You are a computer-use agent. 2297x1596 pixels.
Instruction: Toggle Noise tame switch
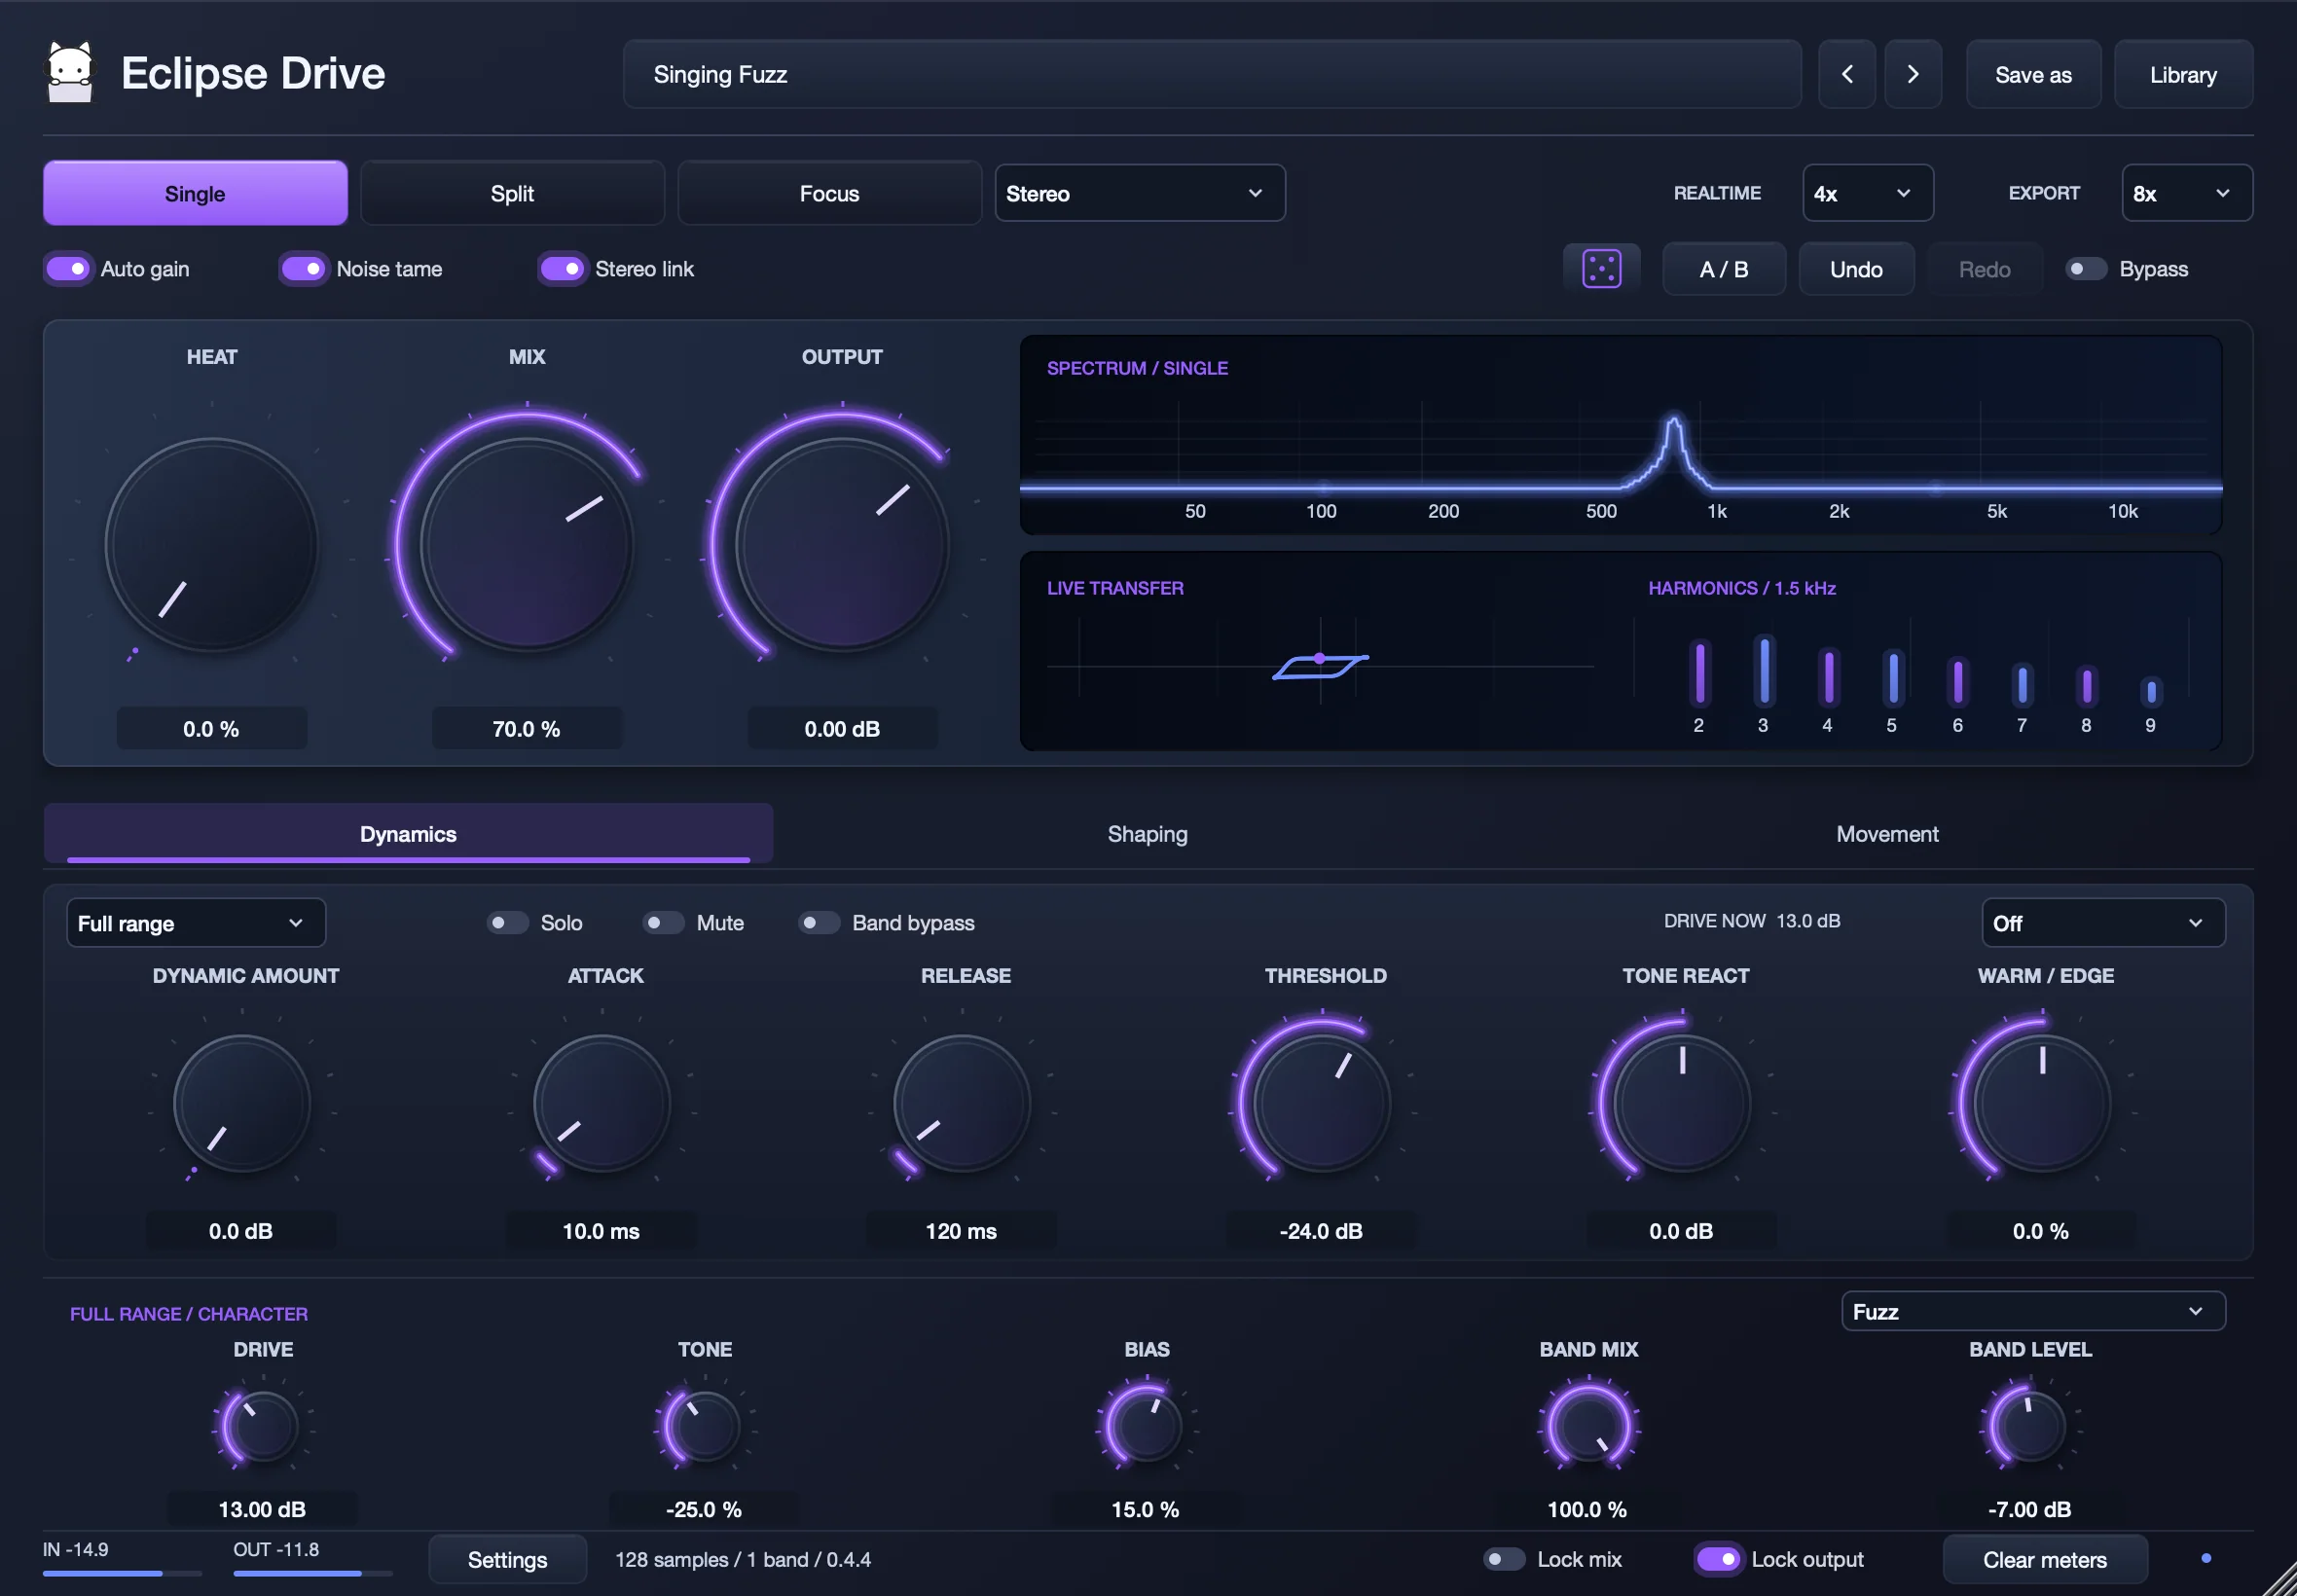(303, 269)
